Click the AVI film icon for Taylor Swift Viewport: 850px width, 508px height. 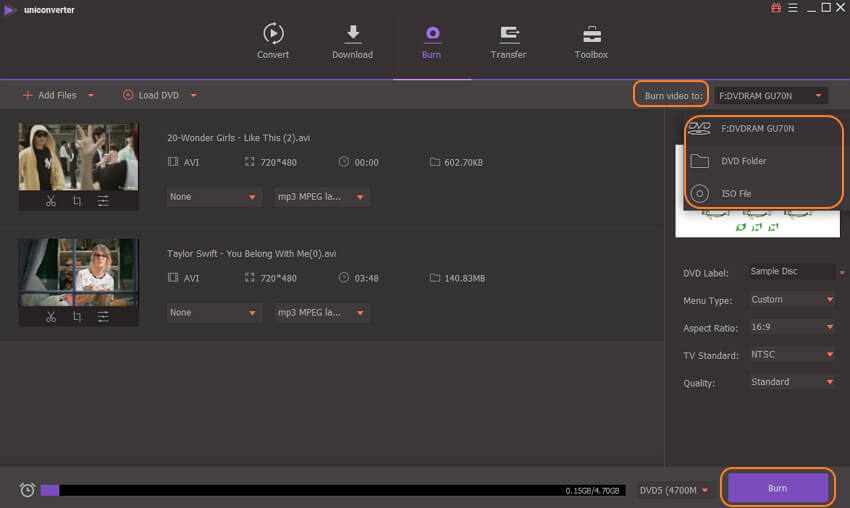[173, 278]
